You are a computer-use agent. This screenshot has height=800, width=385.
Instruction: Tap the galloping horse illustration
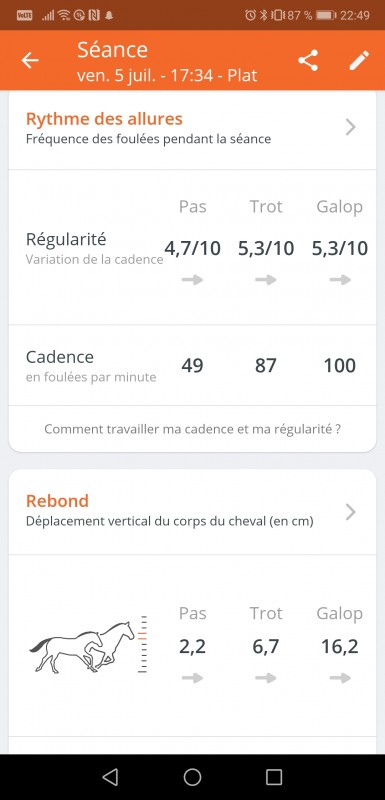pos(82,646)
